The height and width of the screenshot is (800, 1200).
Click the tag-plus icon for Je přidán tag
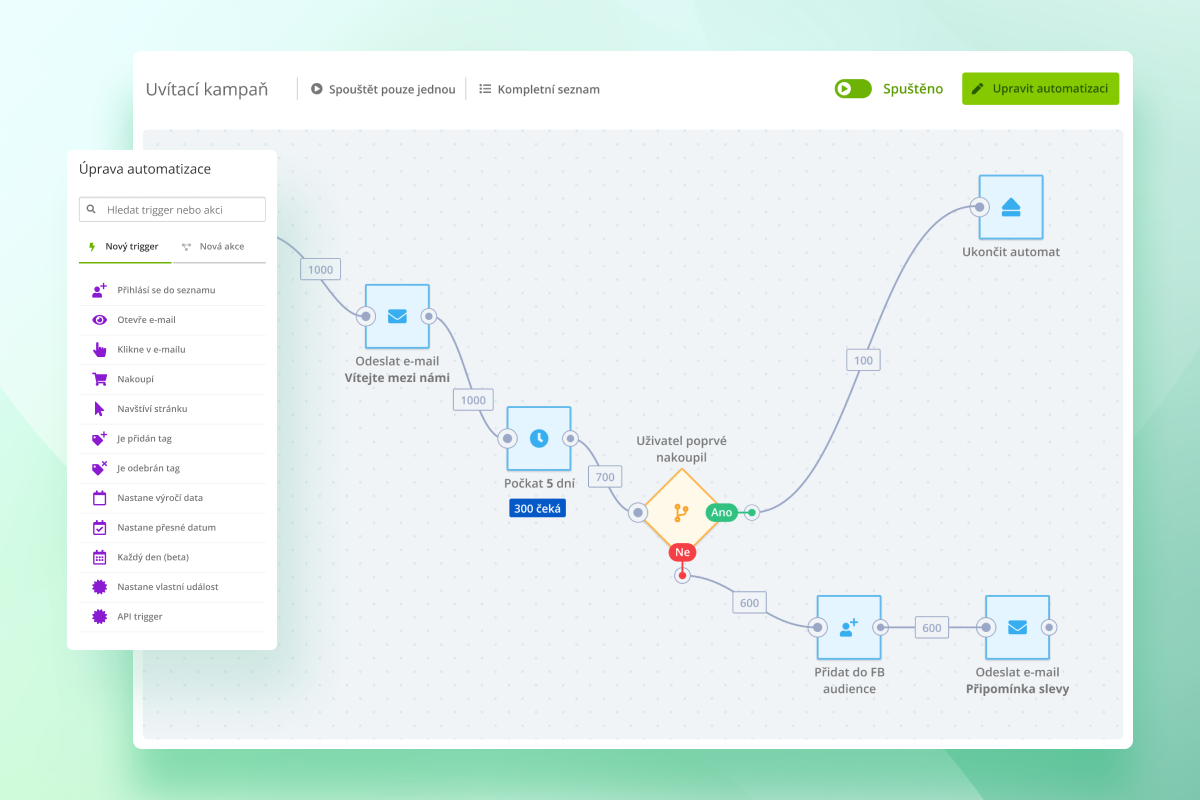point(99,438)
